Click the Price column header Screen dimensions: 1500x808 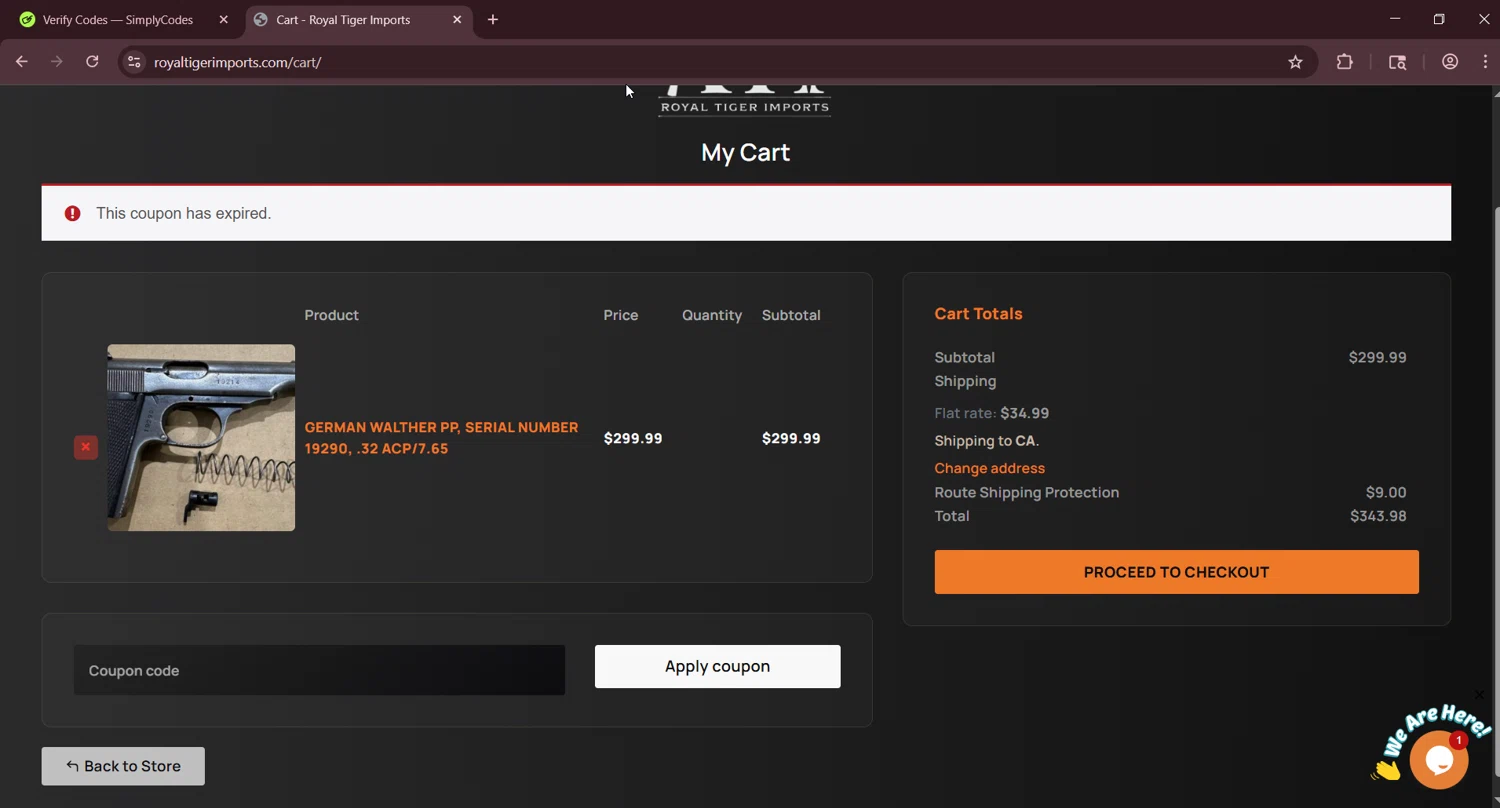click(x=620, y=315)
